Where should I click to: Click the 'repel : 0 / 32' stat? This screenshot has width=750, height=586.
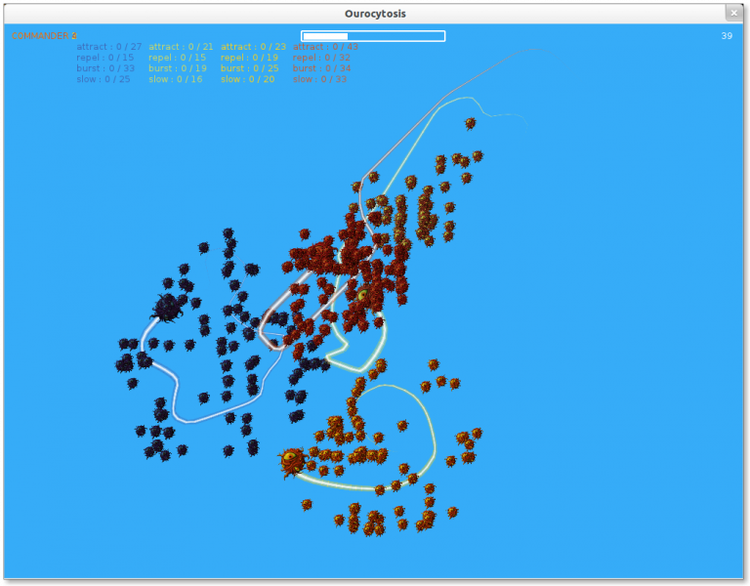pos(322,57)
